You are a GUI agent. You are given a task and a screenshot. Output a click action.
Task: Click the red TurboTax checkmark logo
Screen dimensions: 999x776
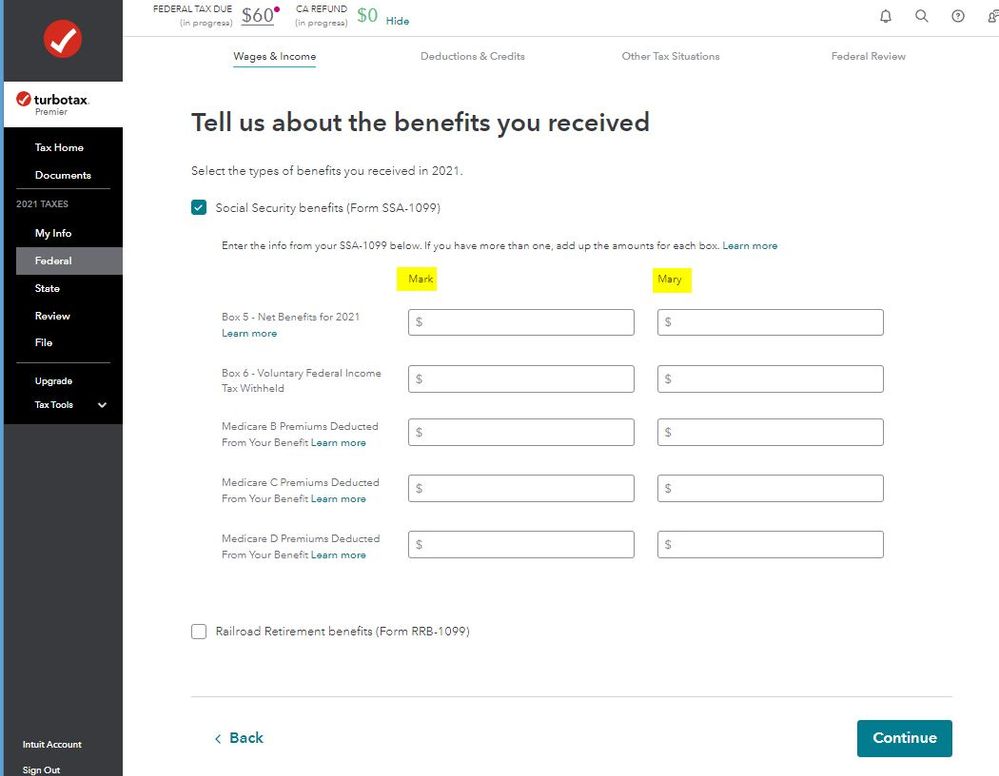click(x=62, y=39)
